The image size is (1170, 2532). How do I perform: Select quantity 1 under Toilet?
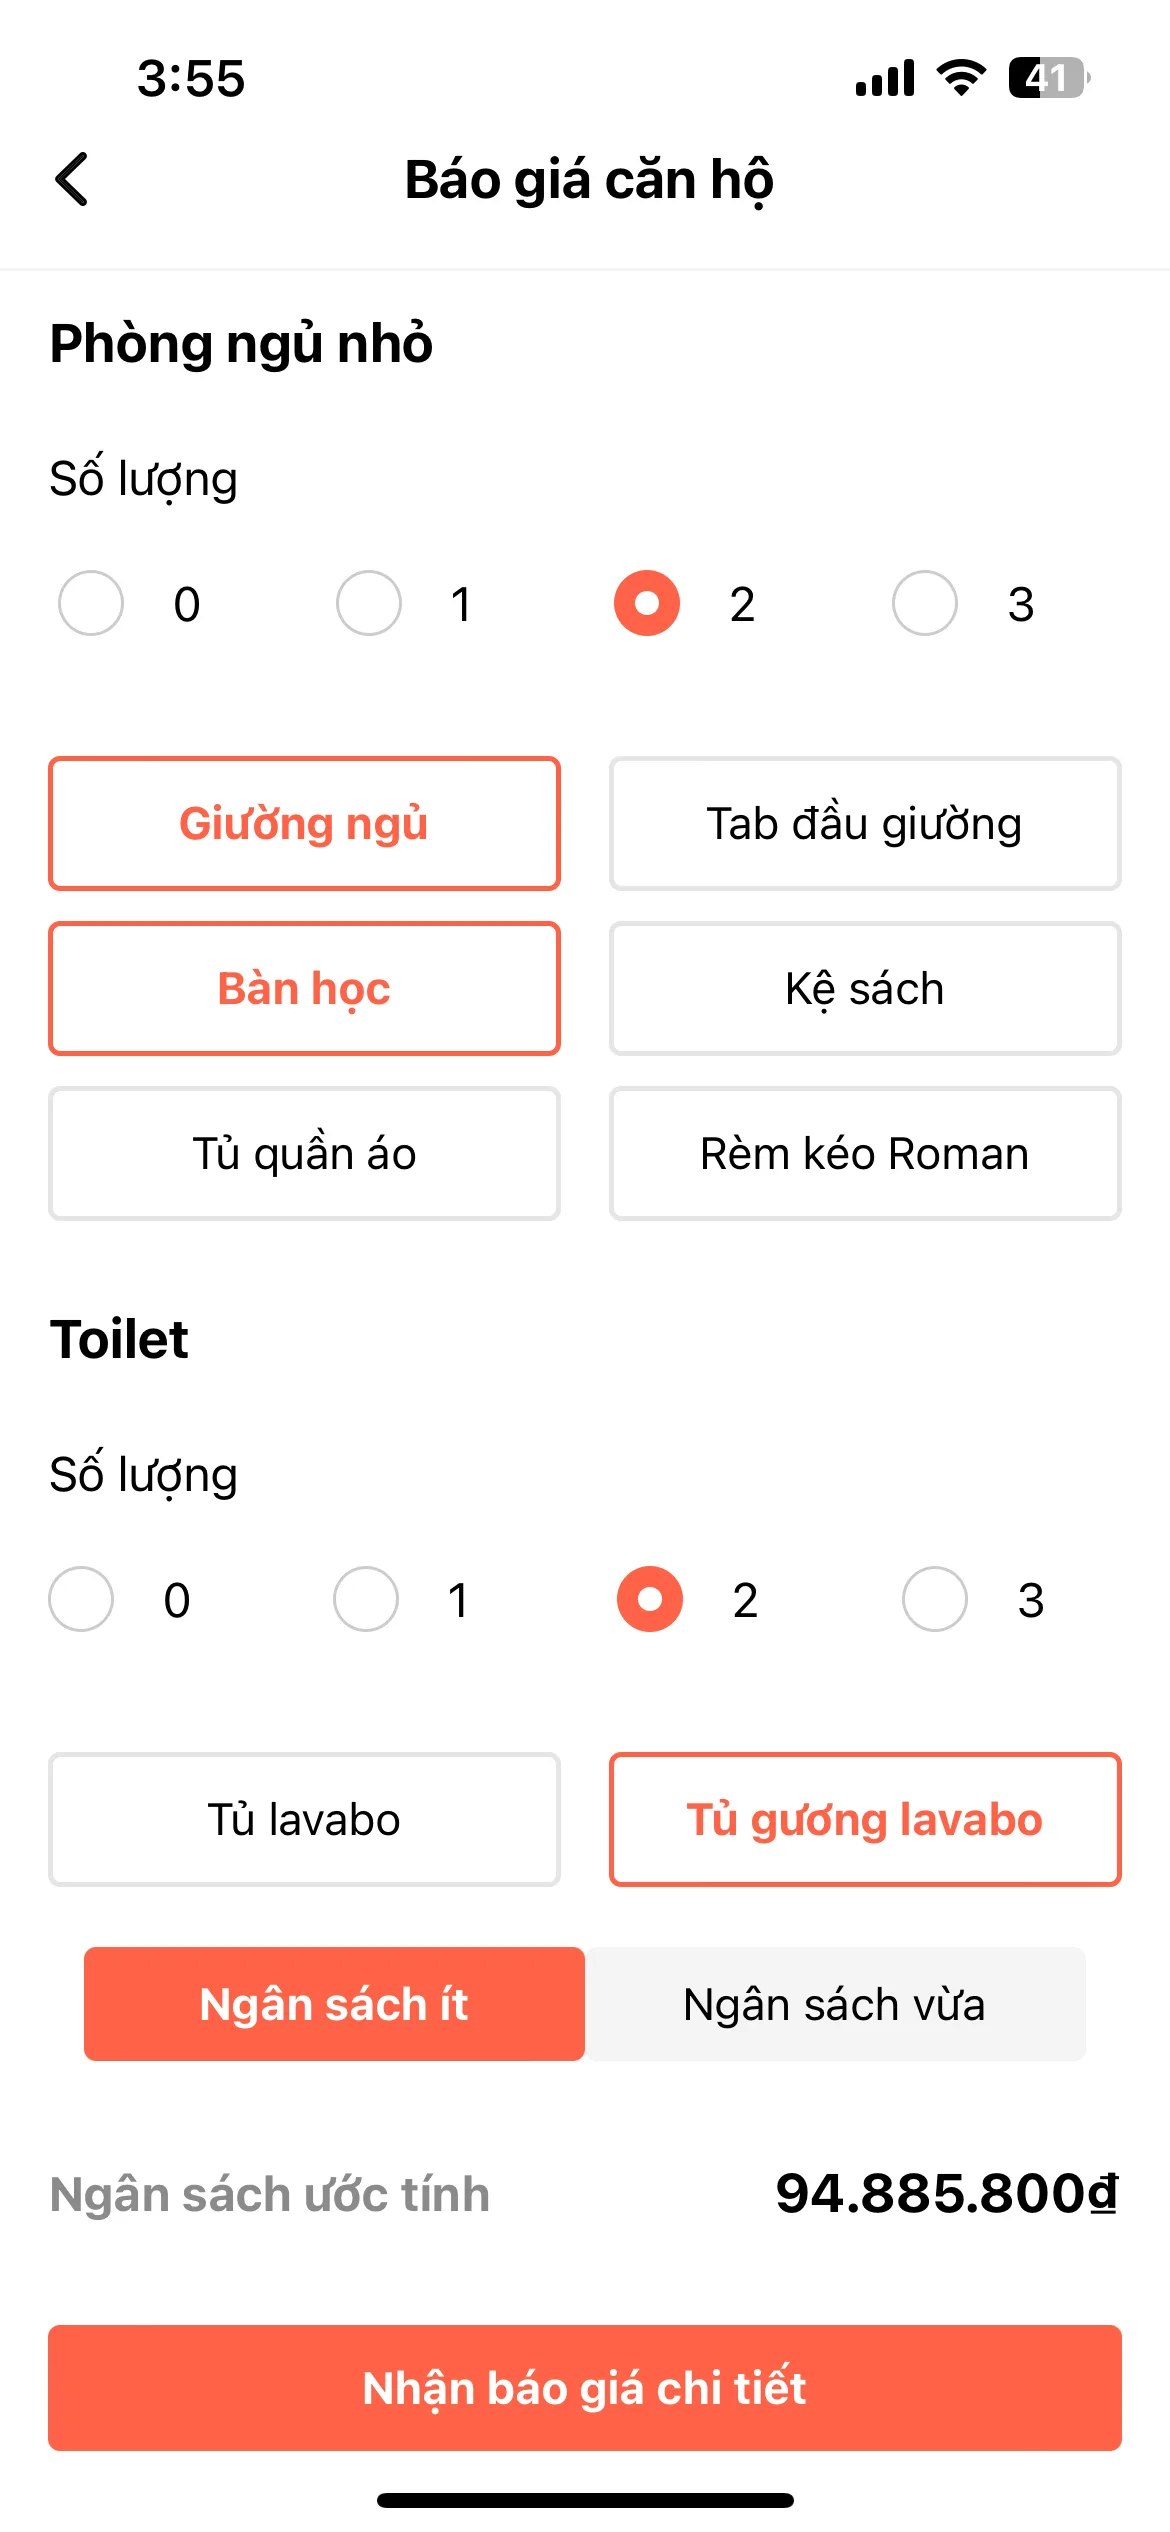[366, 1599]
